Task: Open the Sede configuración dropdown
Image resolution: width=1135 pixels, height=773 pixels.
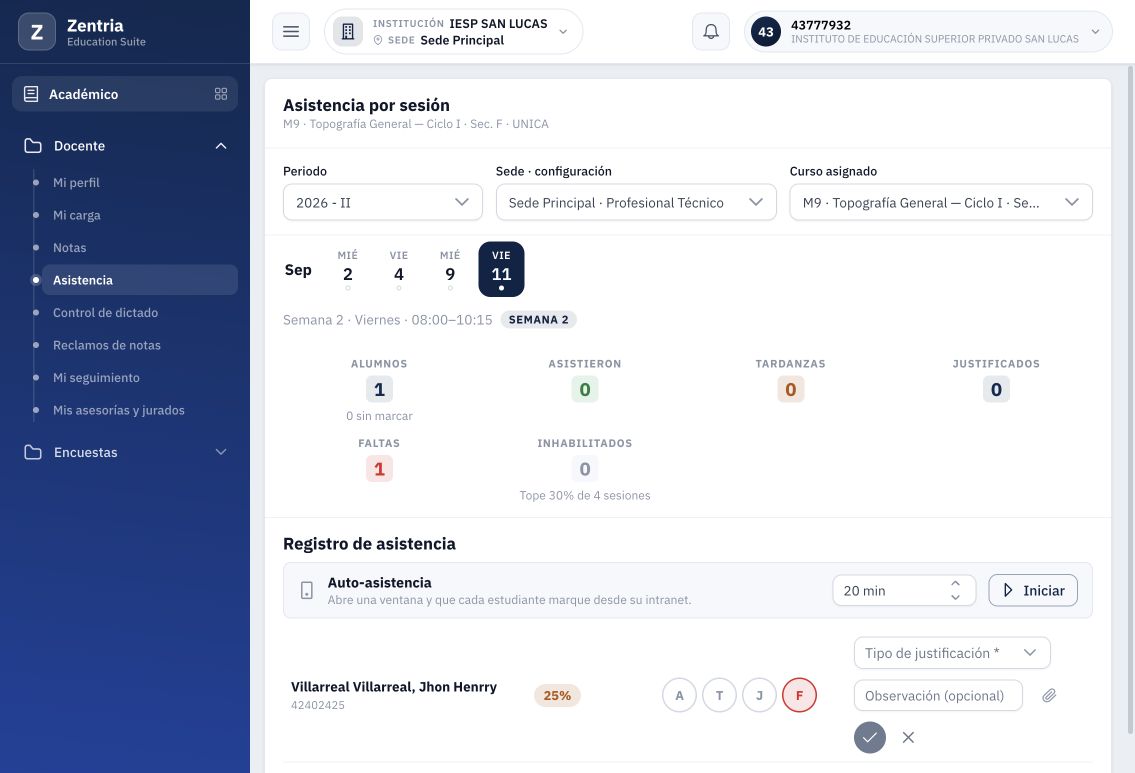Action: tap(636, 203)
